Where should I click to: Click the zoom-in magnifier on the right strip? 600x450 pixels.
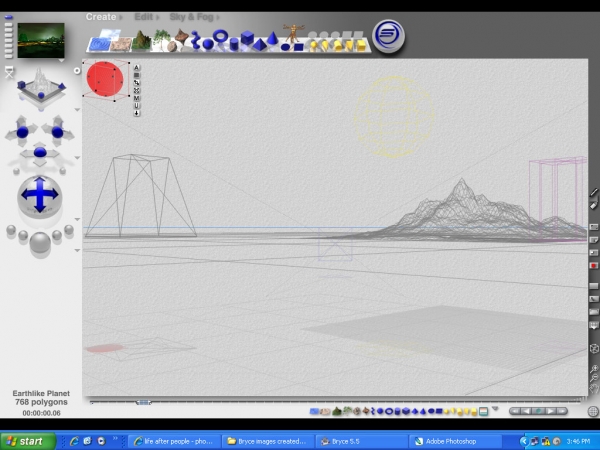[x=594, y=369]
